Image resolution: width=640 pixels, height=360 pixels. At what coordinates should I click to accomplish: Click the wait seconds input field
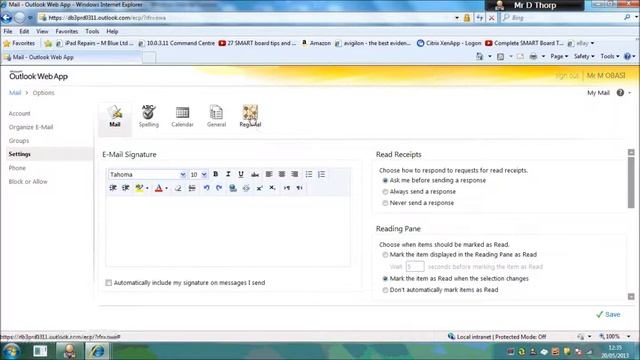pos(415,267)
